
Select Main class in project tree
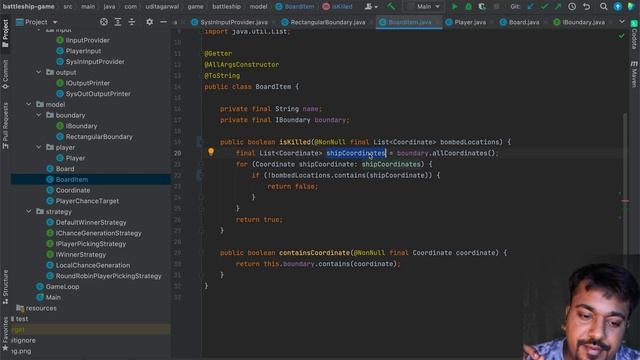coord(53,297)
